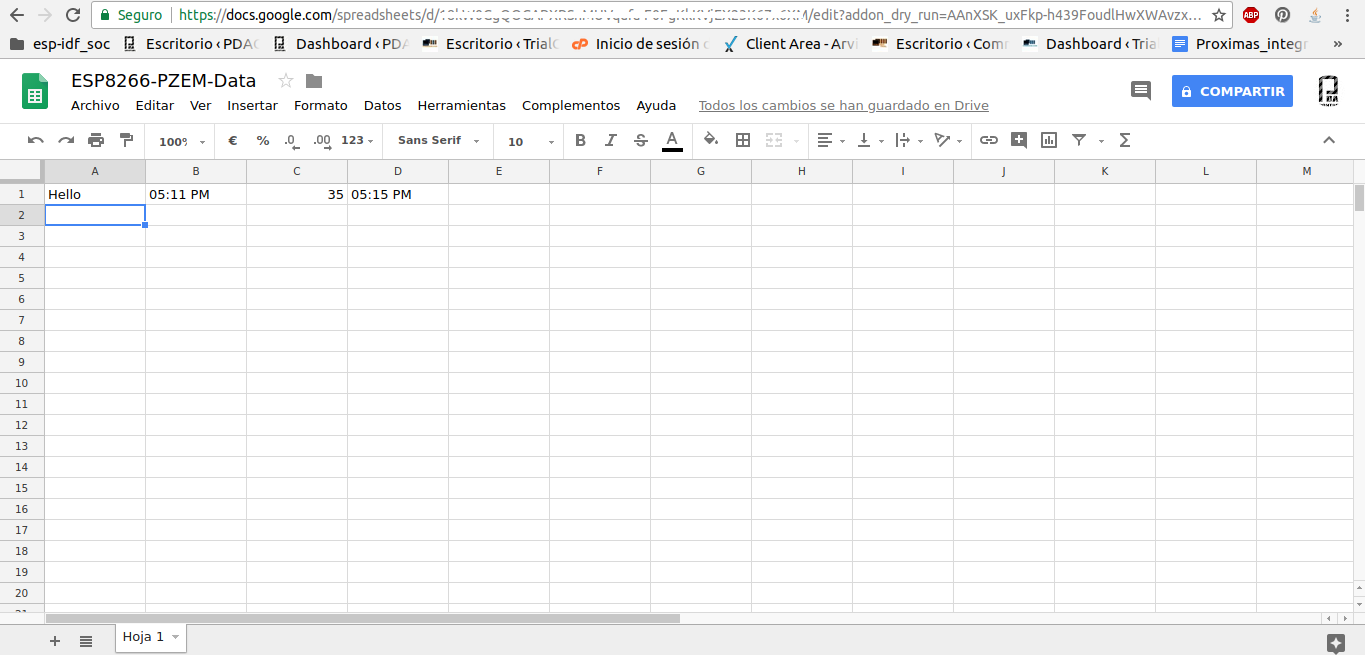1365x655 pixels.
Task: Open the Editar menu
Action: coord(155,105)
